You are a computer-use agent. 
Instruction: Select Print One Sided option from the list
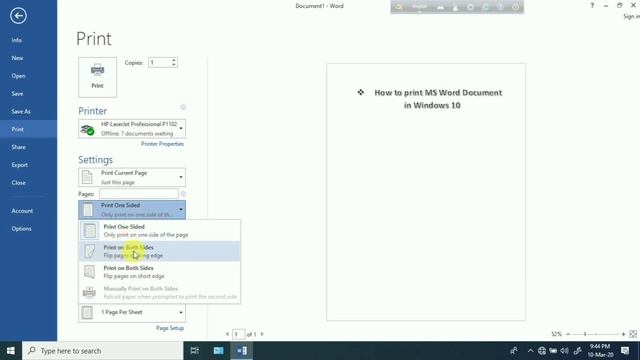(x=160, y=231)
